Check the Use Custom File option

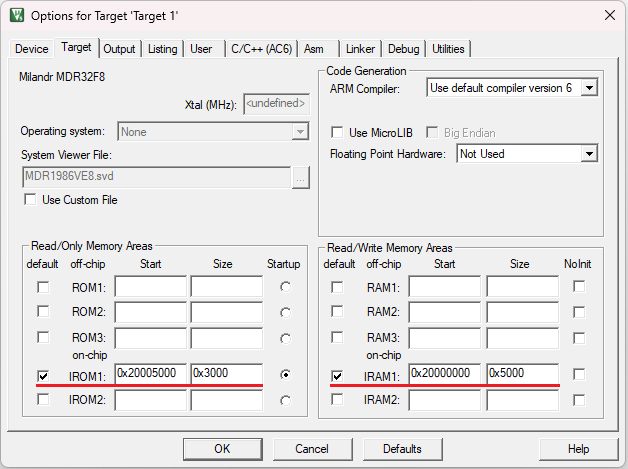30,200
